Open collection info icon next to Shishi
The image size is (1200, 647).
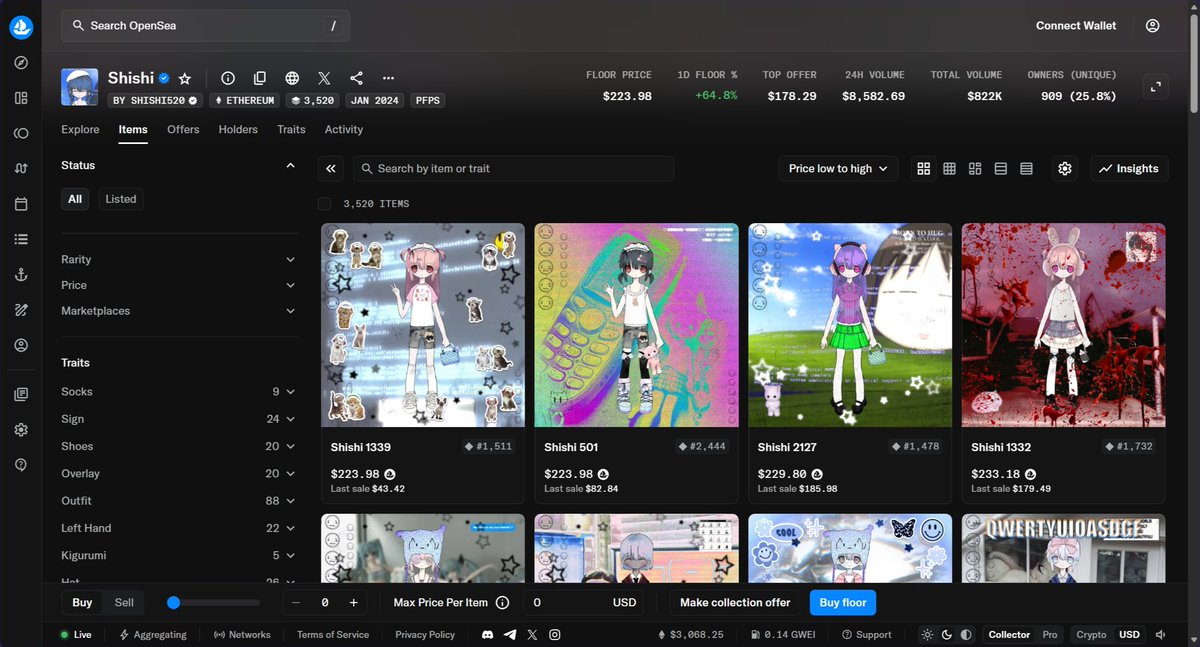[x=228, y=78]
